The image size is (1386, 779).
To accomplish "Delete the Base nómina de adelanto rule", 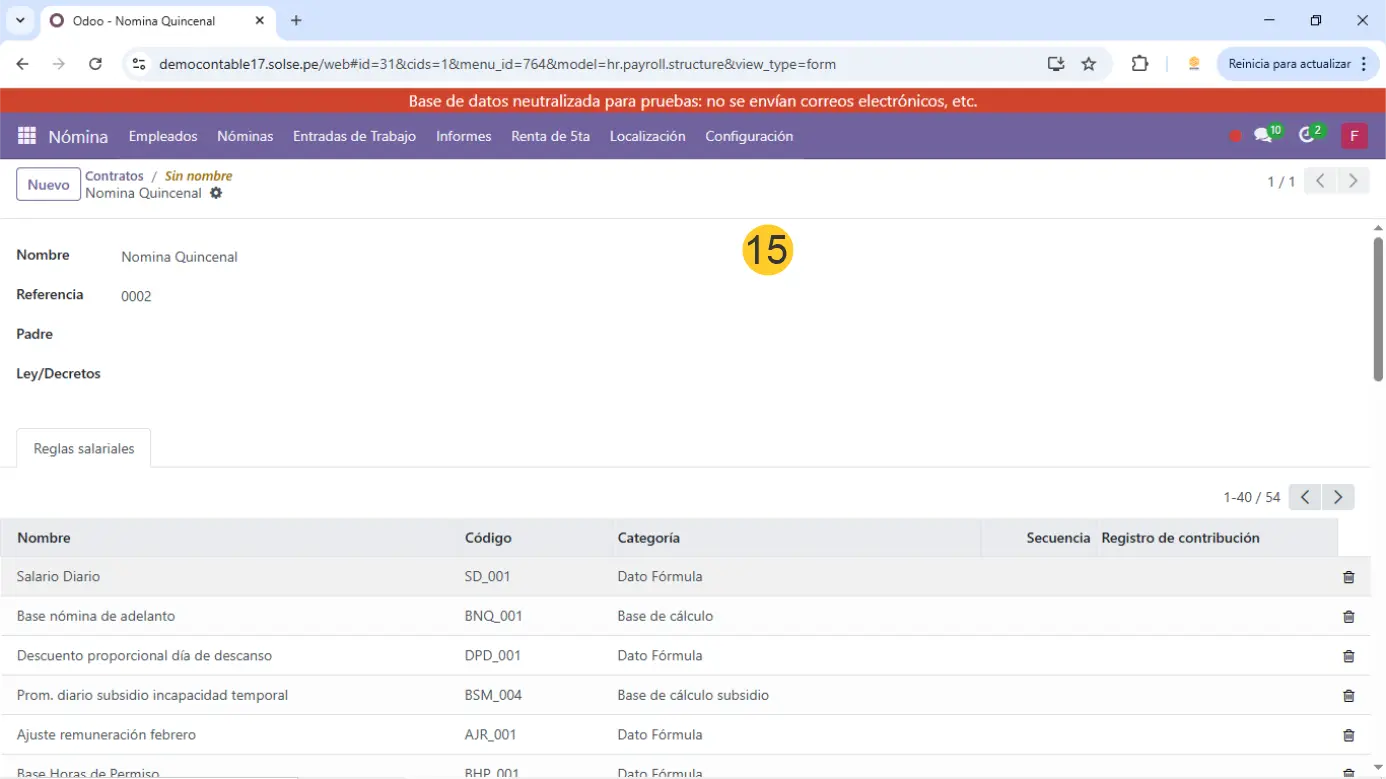I will pyautogui.click(x=1348, y=617).
